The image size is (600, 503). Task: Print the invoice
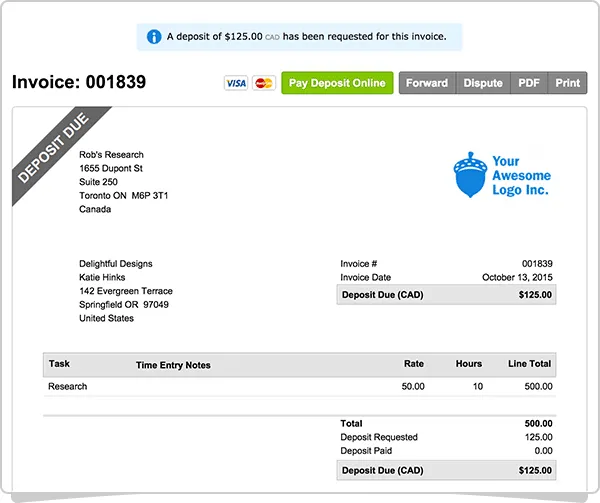click(567, 83)
